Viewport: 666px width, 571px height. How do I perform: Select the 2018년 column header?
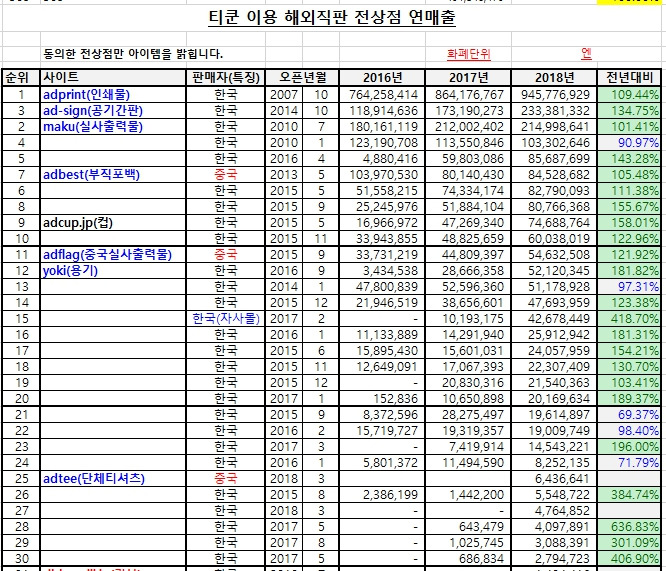(x=554, y=77)
